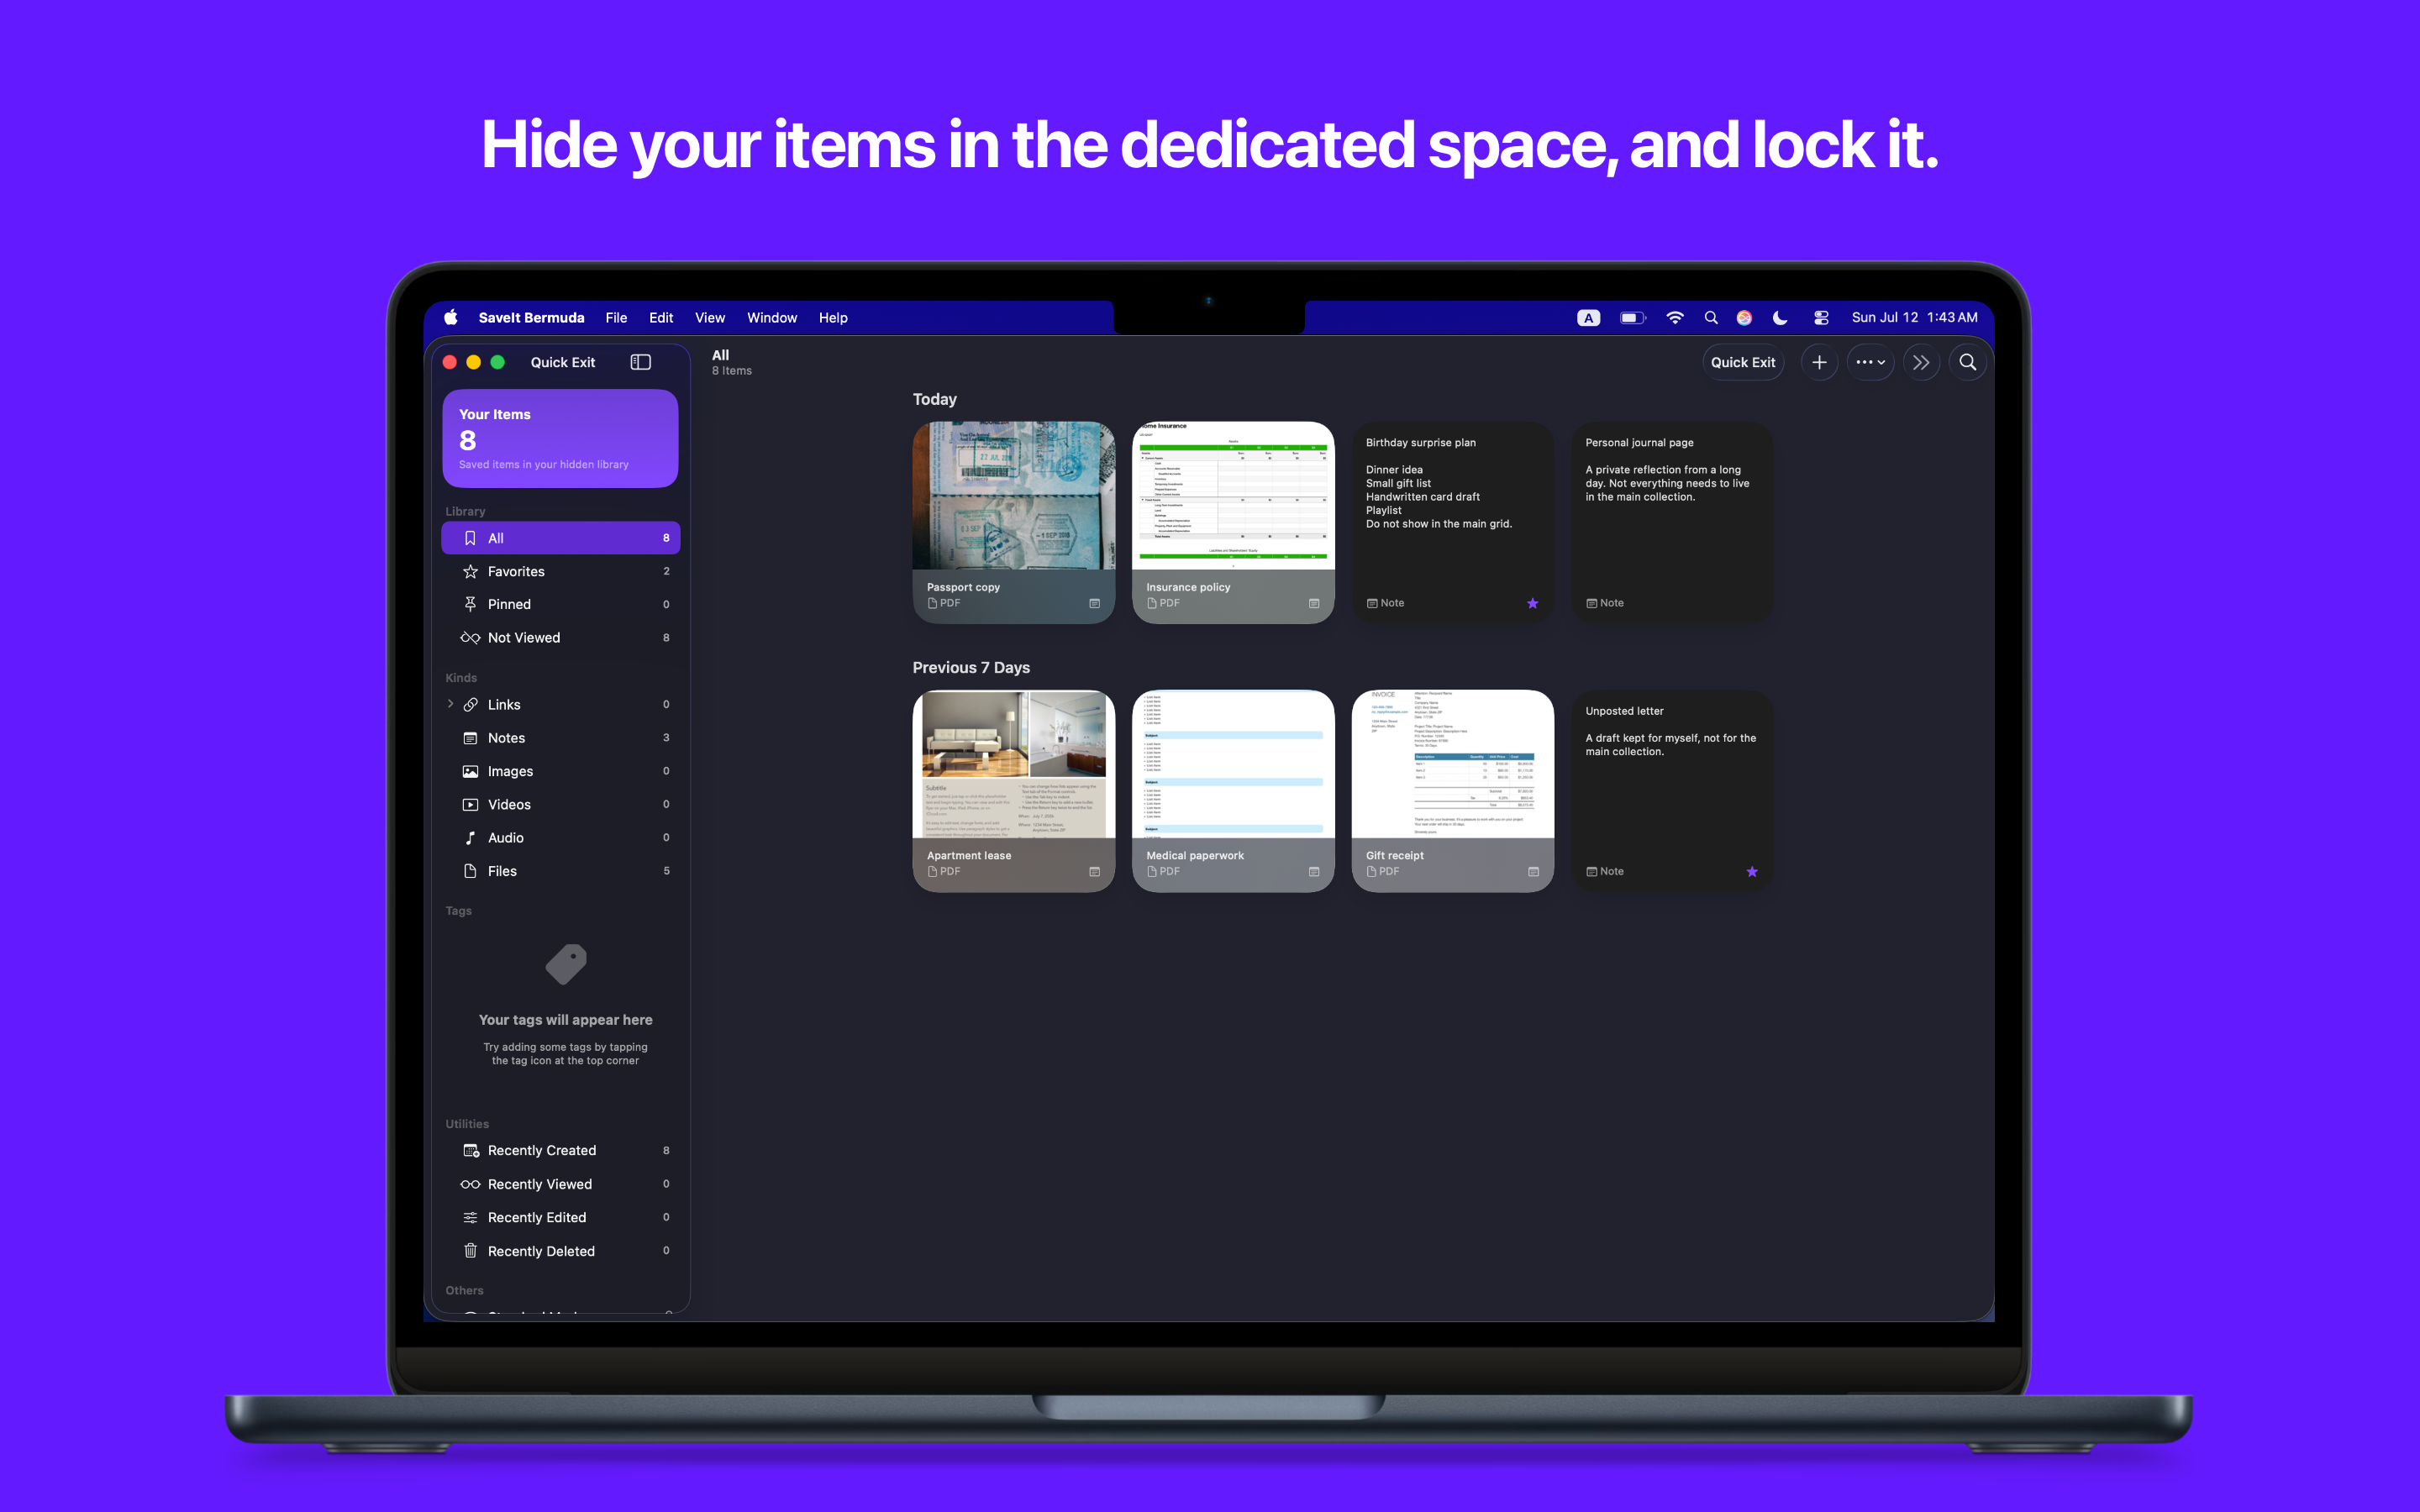Select Links kind in sidebar

click(x=560, y=704)
